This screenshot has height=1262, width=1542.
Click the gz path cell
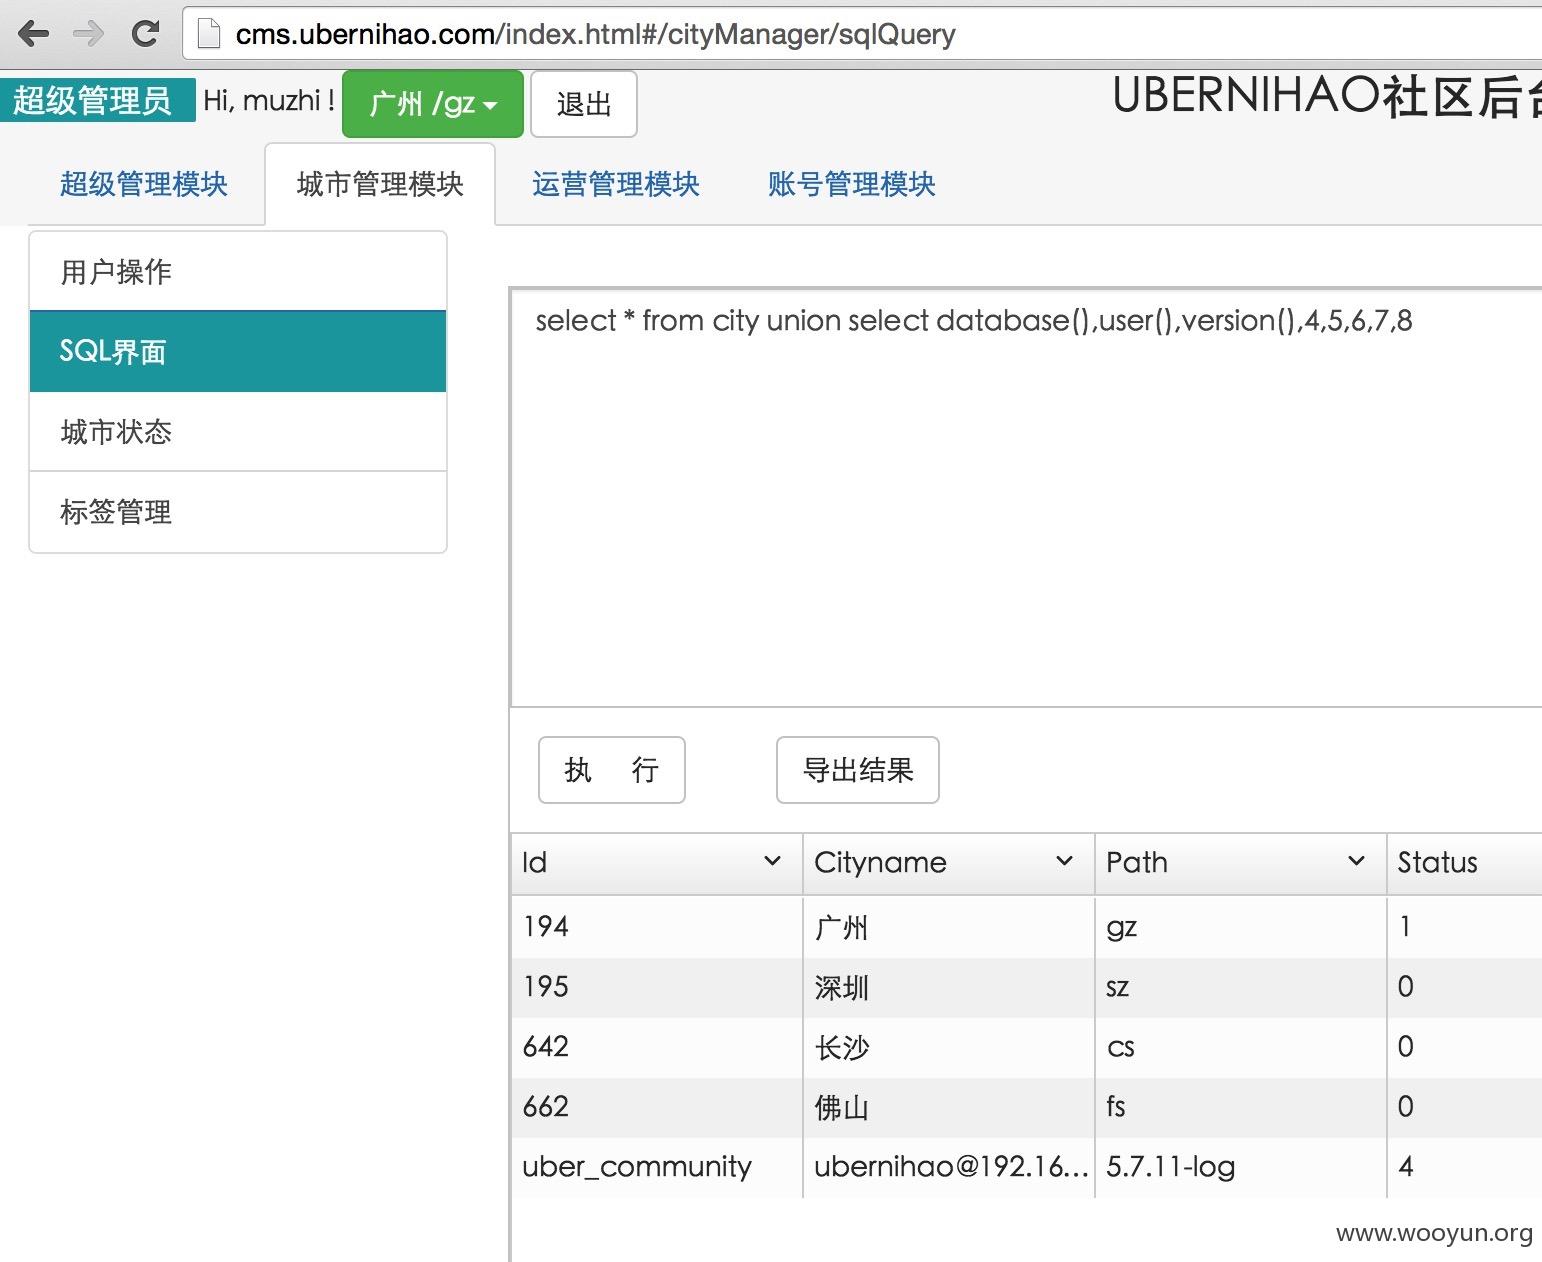1241,927
